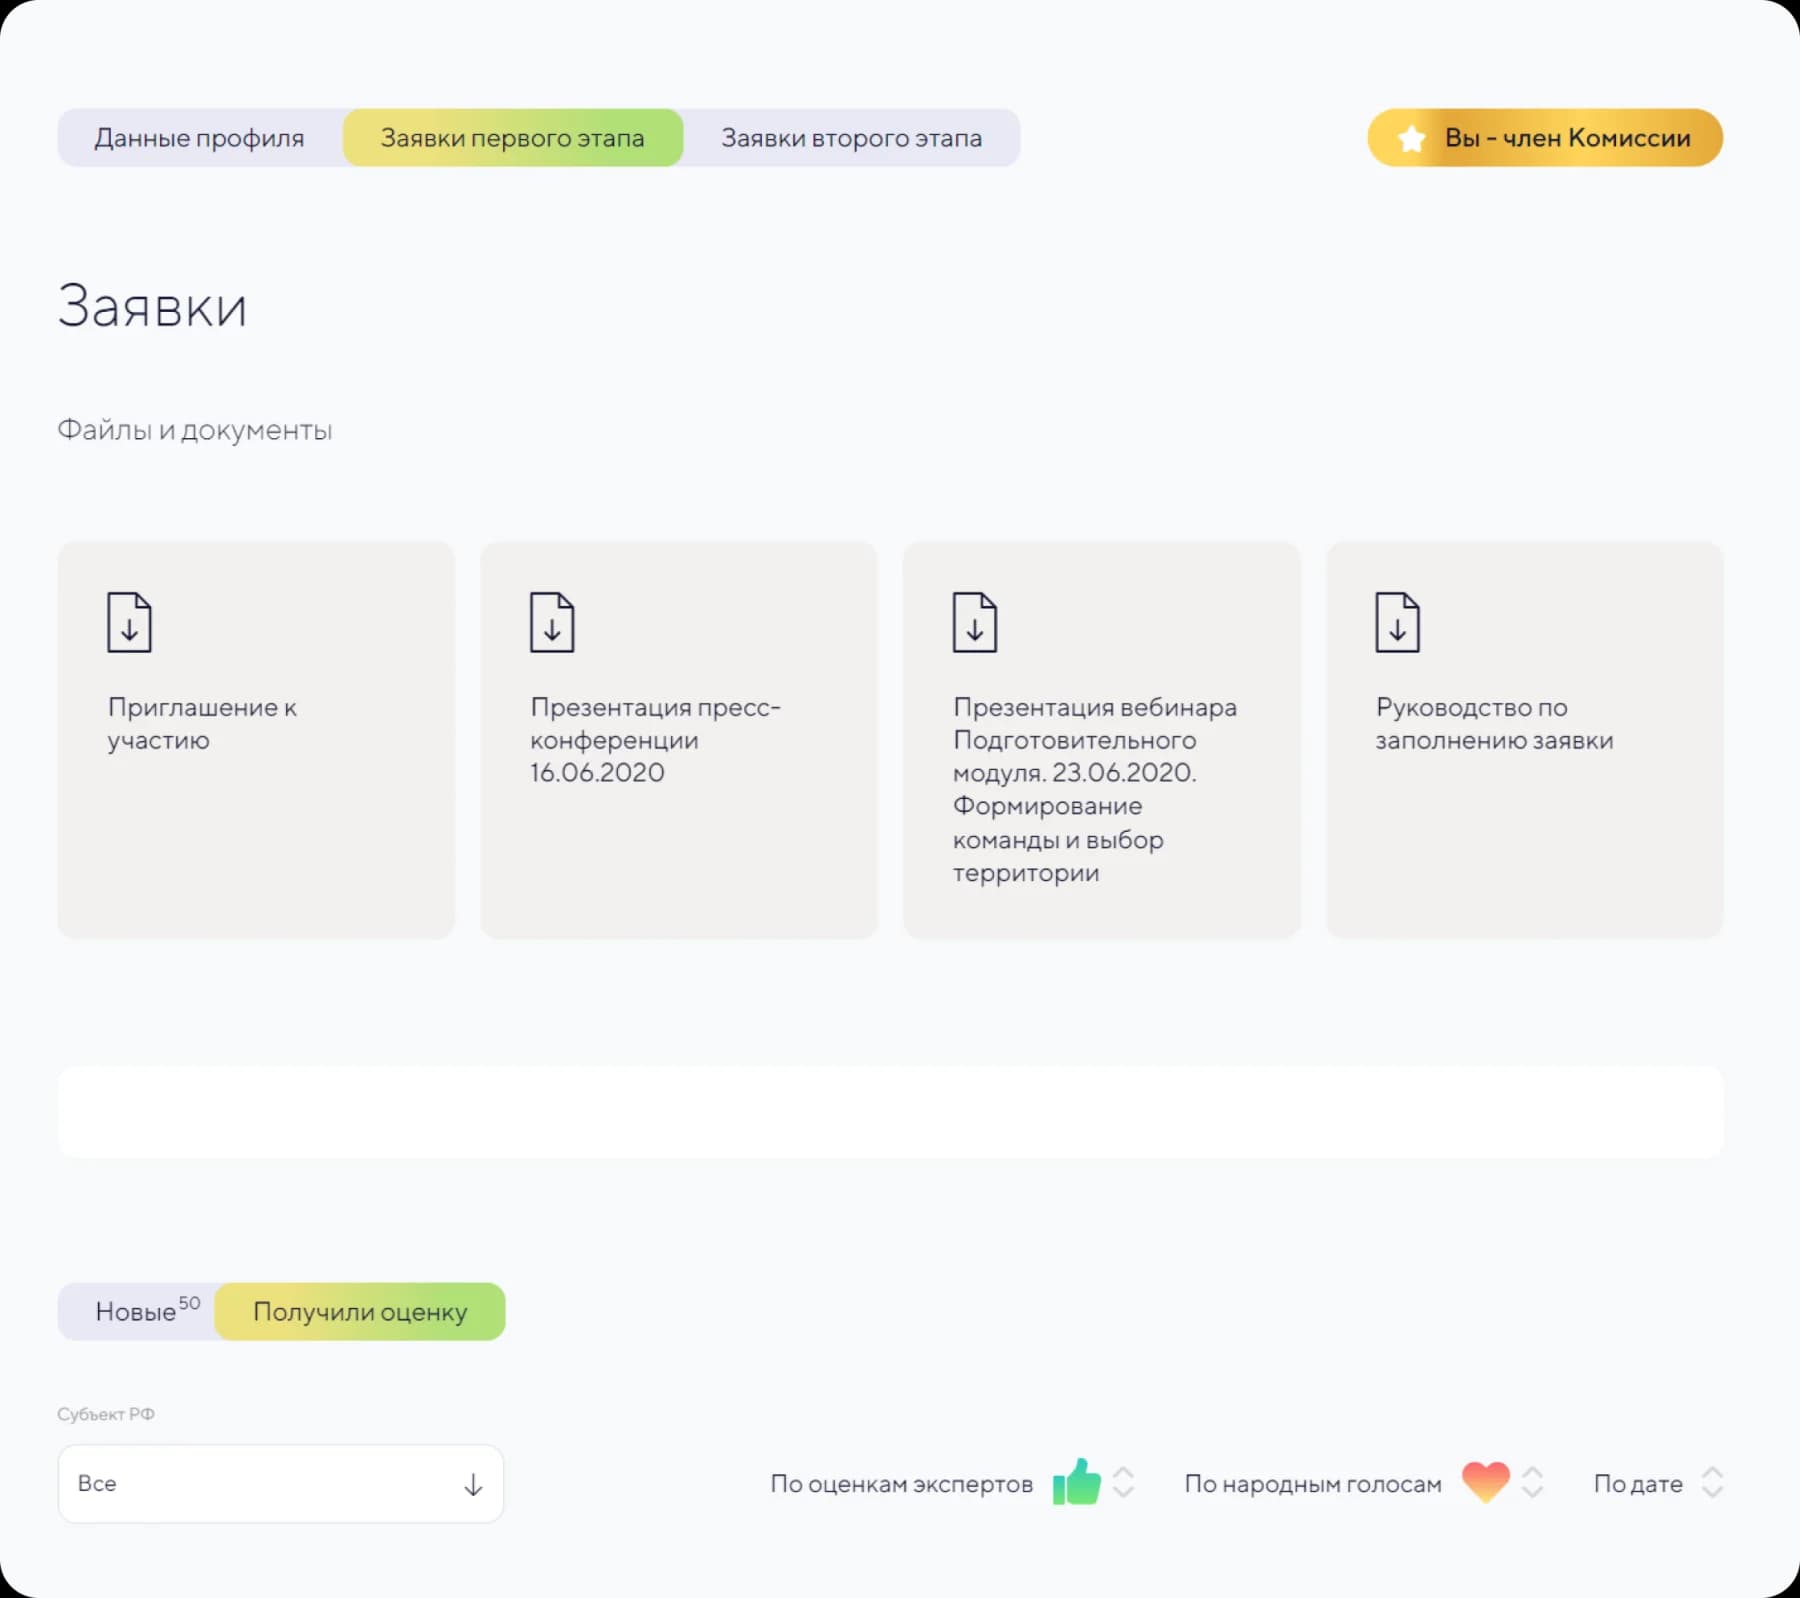This screenshot has height=1598, width=1800.
Task: Click download icon for Руководство по заполнению заявки
Action: [x=1397, y=622]
